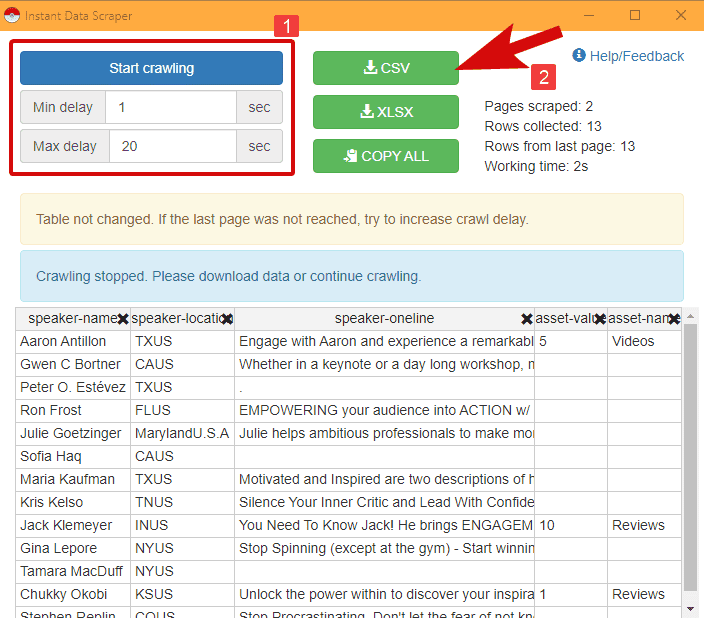Select the Kris Kelso cell
Screen dimensions: 704x642
coord(73,502)
